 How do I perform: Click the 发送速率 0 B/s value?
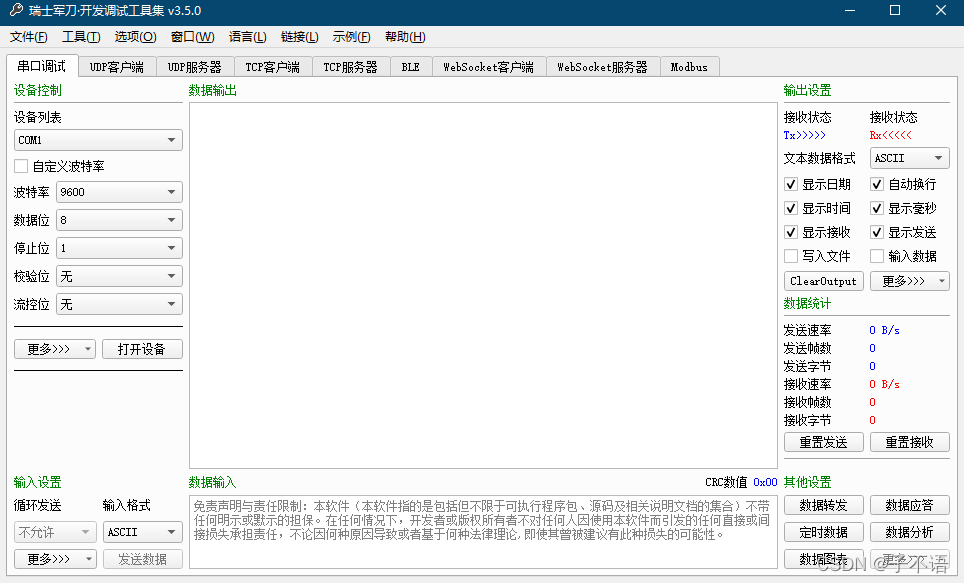[884, 330]
